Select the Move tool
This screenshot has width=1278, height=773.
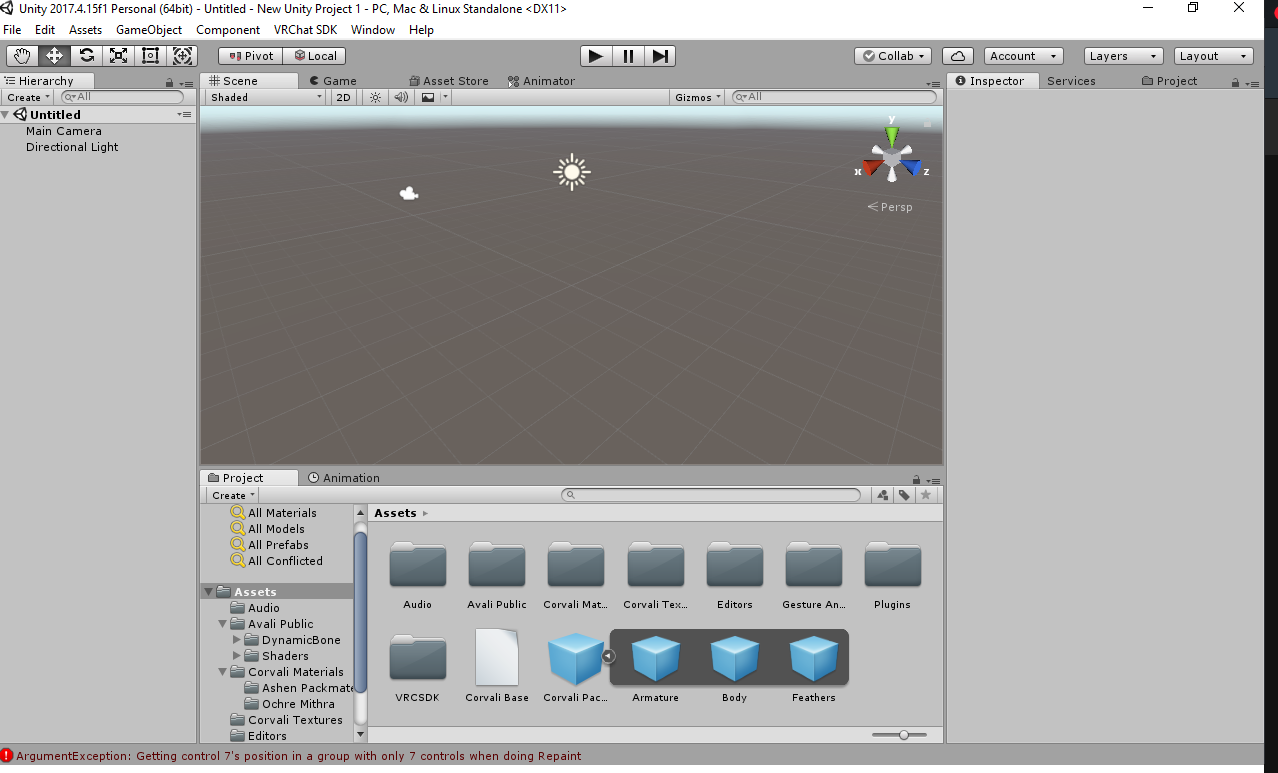pos(54,56)
